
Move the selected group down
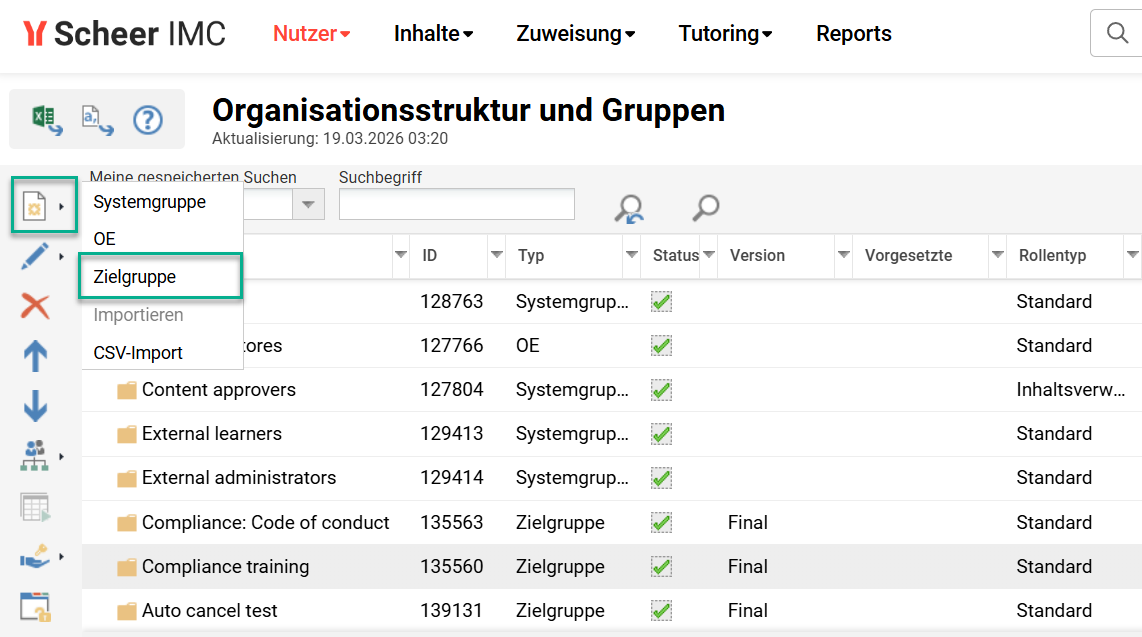[x=36, y=407]
